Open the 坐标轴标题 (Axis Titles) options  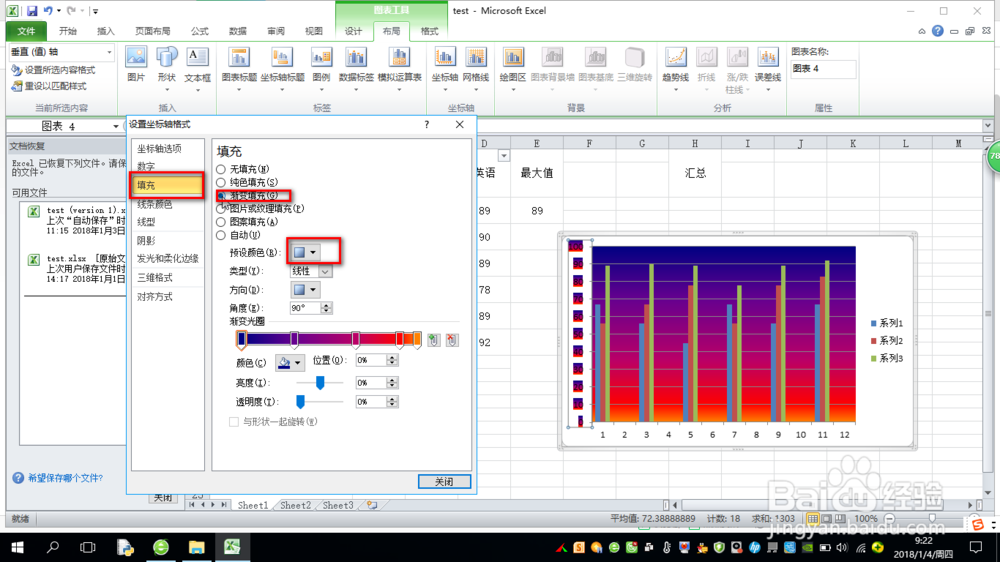point(282,69)
